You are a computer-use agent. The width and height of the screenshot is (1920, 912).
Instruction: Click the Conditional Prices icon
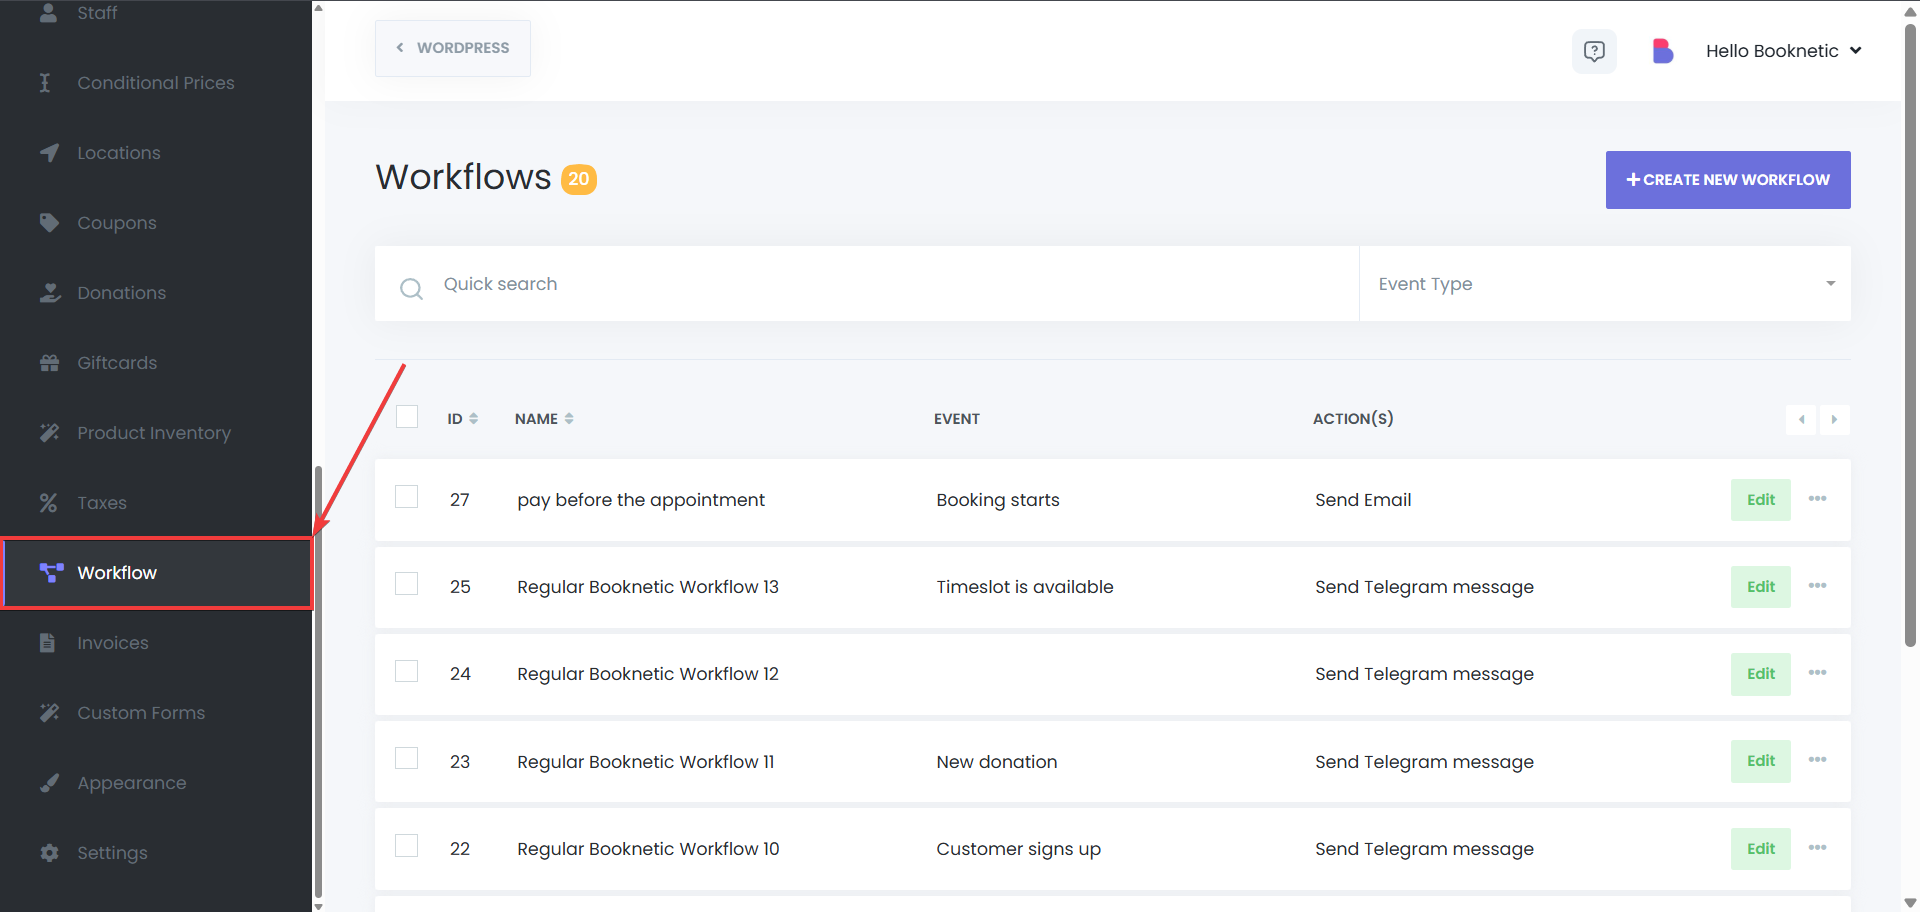tap(45, 83)
